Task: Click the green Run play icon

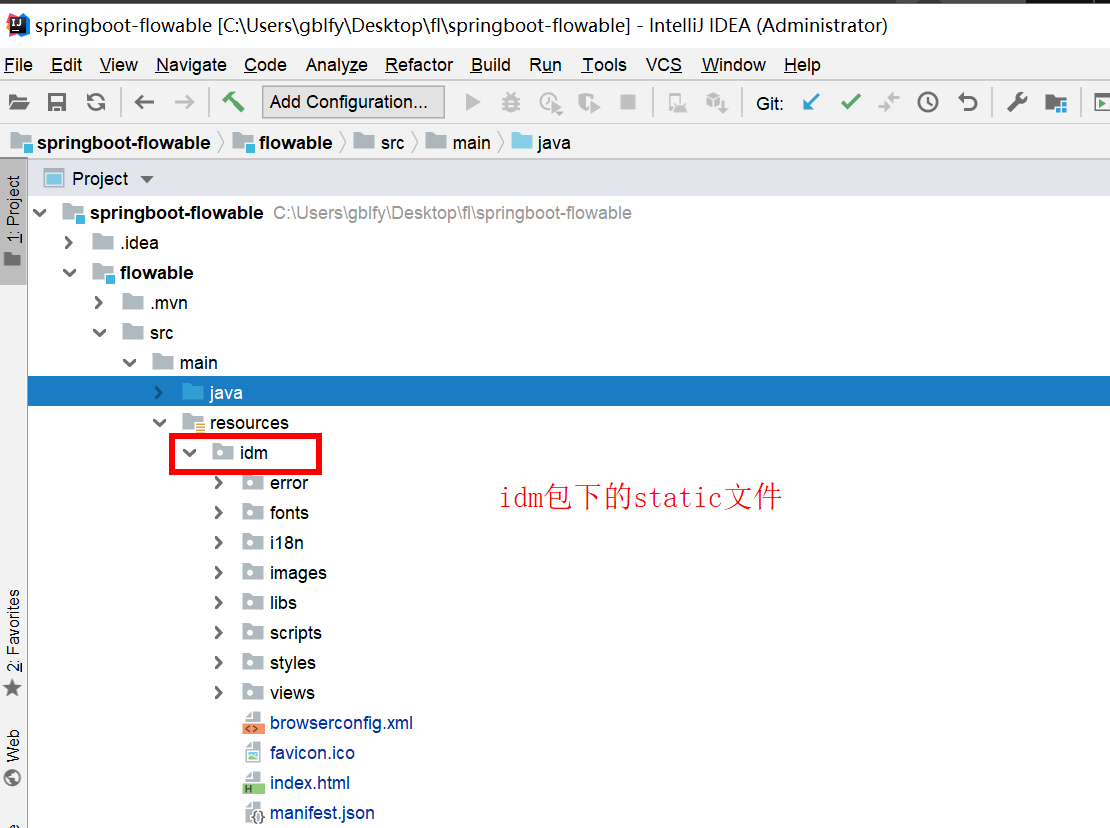Action: tap(473, 103)
